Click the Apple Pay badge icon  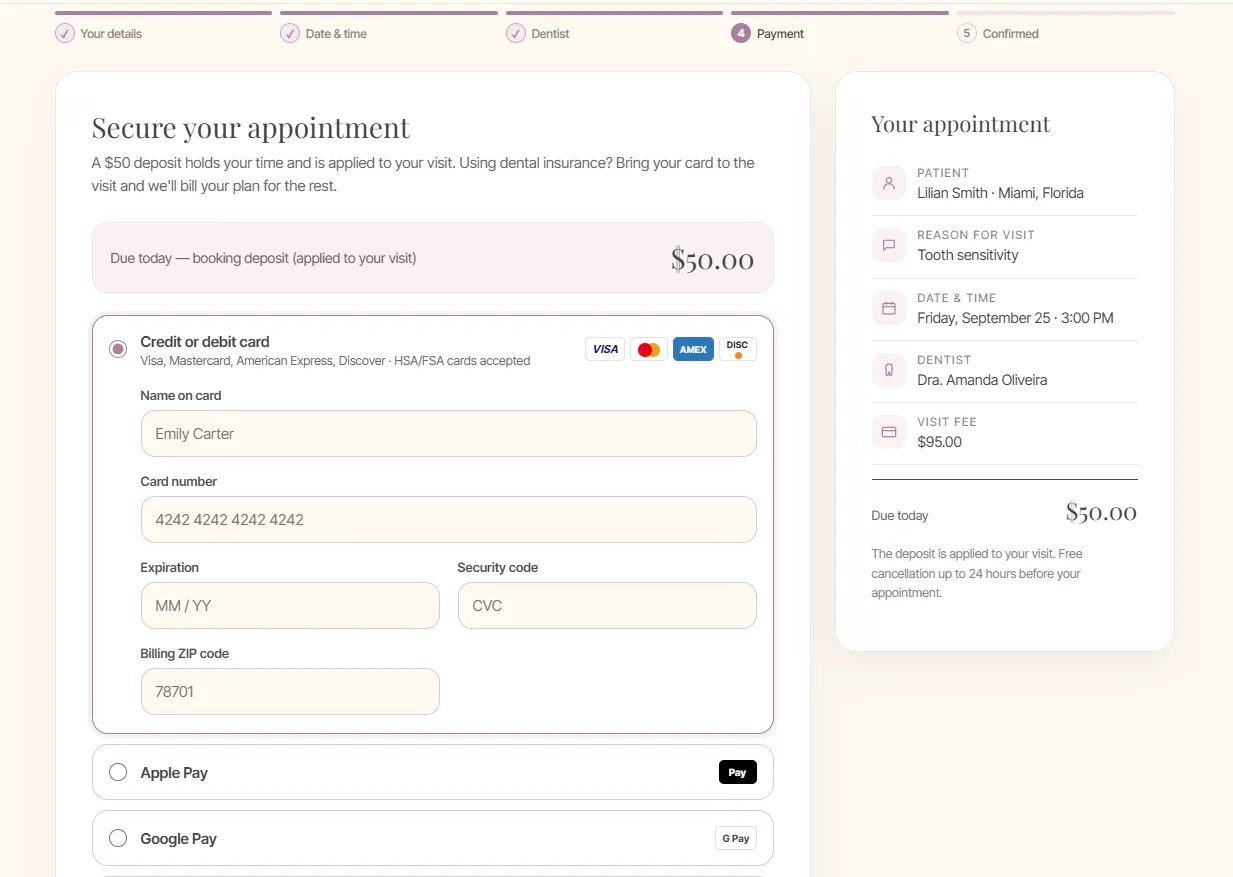pyautogui.click(x=738, y=772)
